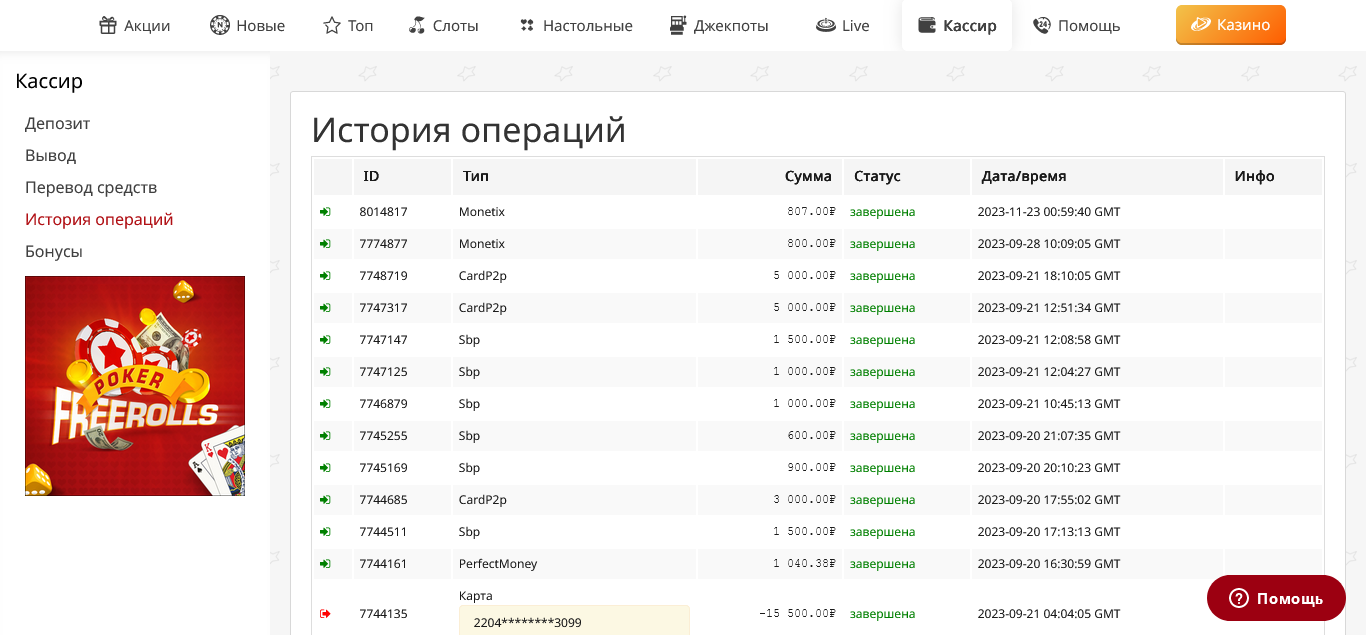
Task: Click the 24h phone icon beside Помощь
Action: pyautogui.click(x=1042, y=26)
